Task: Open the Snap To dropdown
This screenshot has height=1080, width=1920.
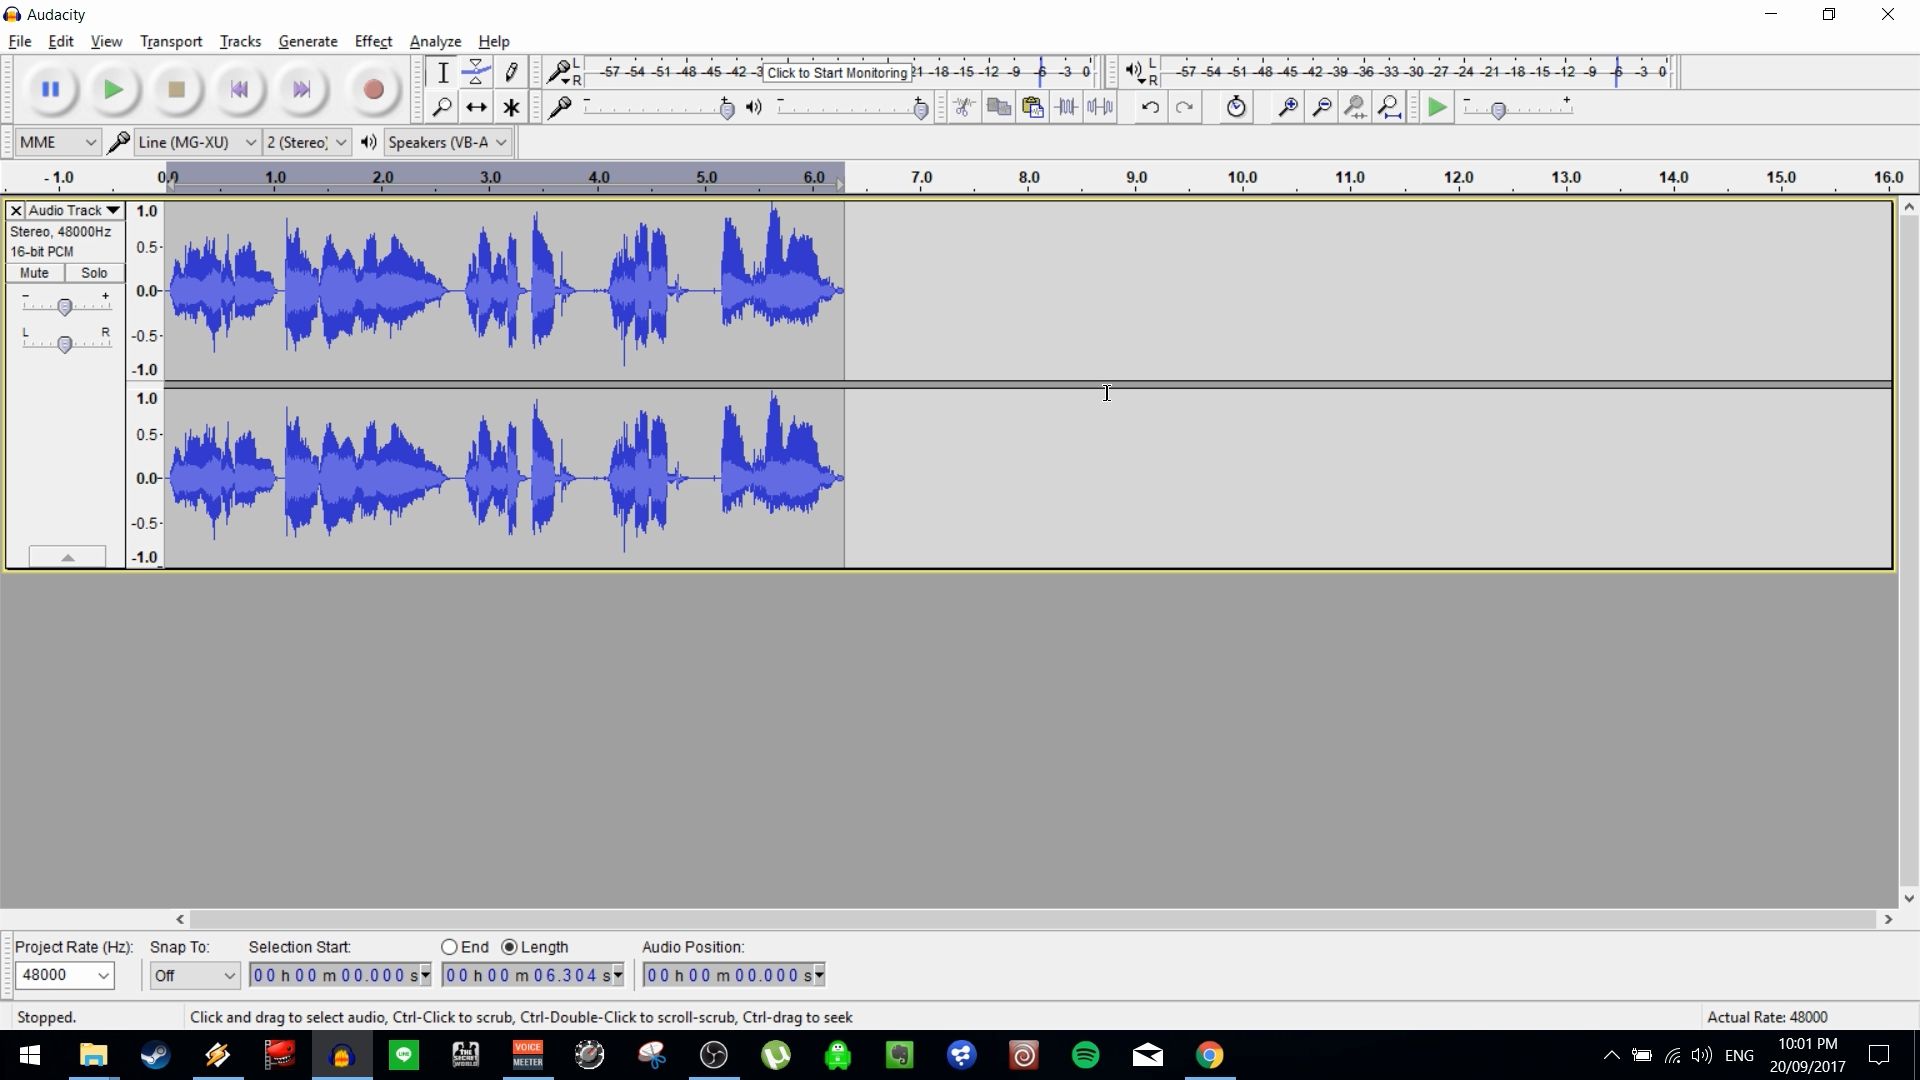Action: pyautogui.click(x=194, y=975)
